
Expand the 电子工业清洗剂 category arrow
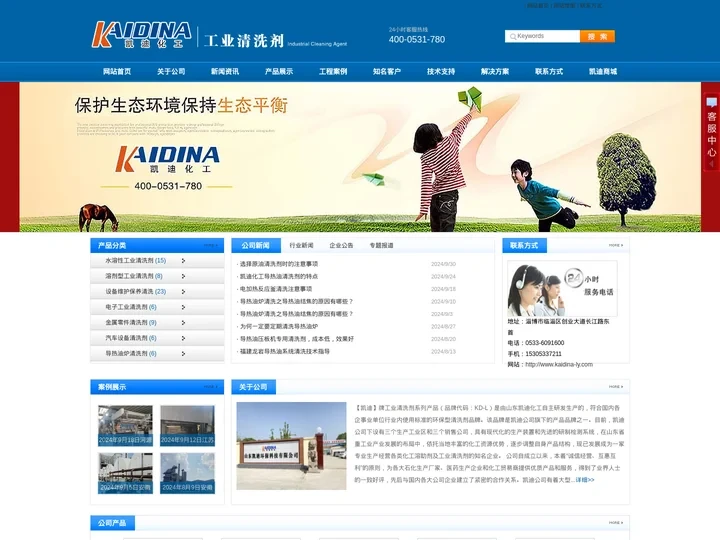(x=183, y=307)
